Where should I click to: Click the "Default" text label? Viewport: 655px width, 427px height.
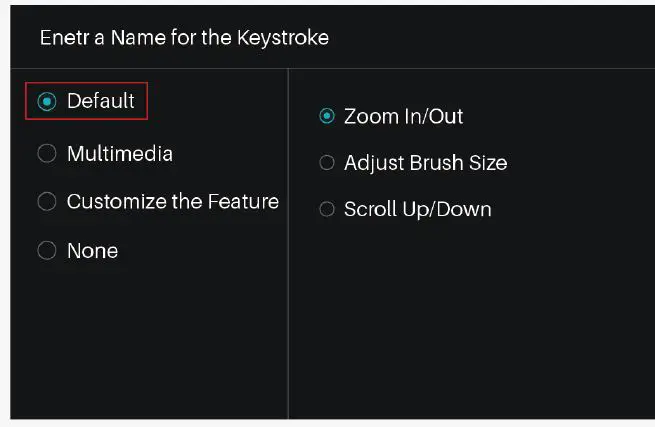point(100,101)
